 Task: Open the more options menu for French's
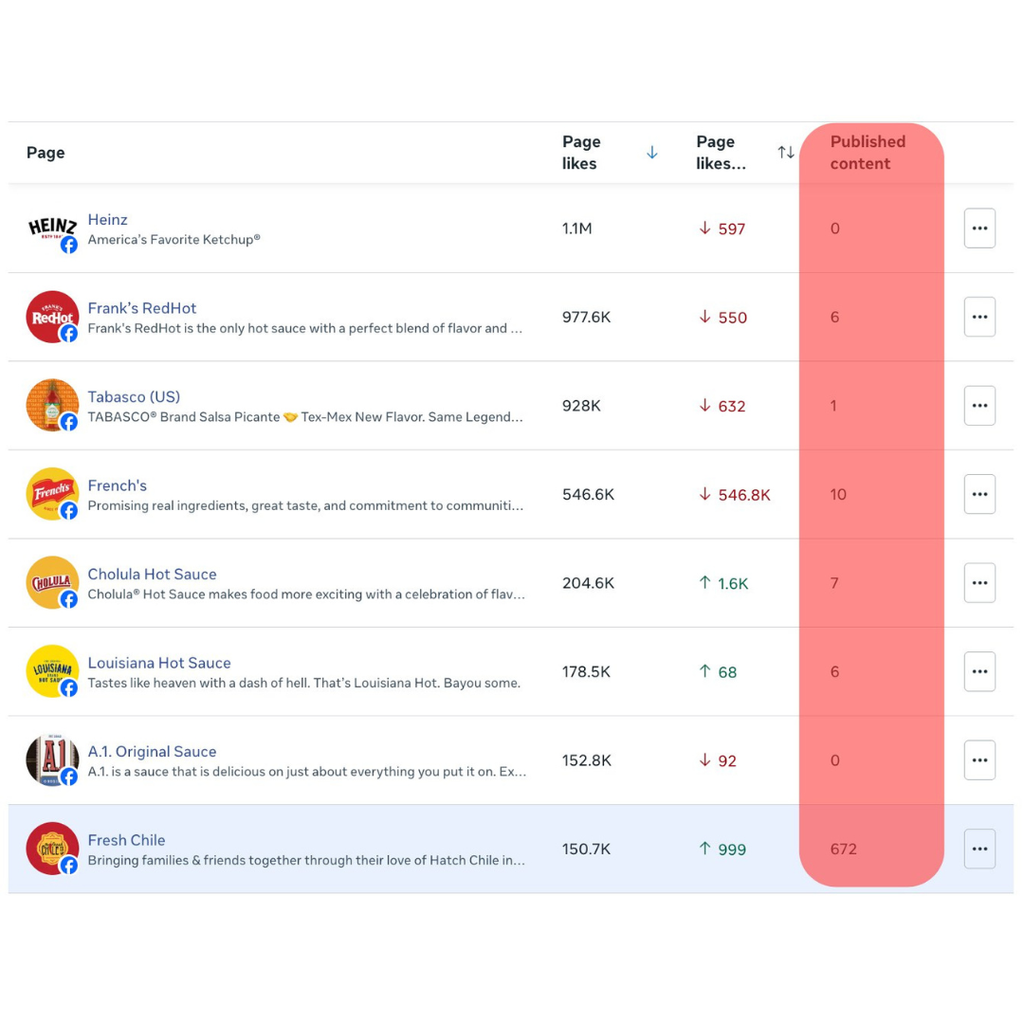[x=979, y=494]
